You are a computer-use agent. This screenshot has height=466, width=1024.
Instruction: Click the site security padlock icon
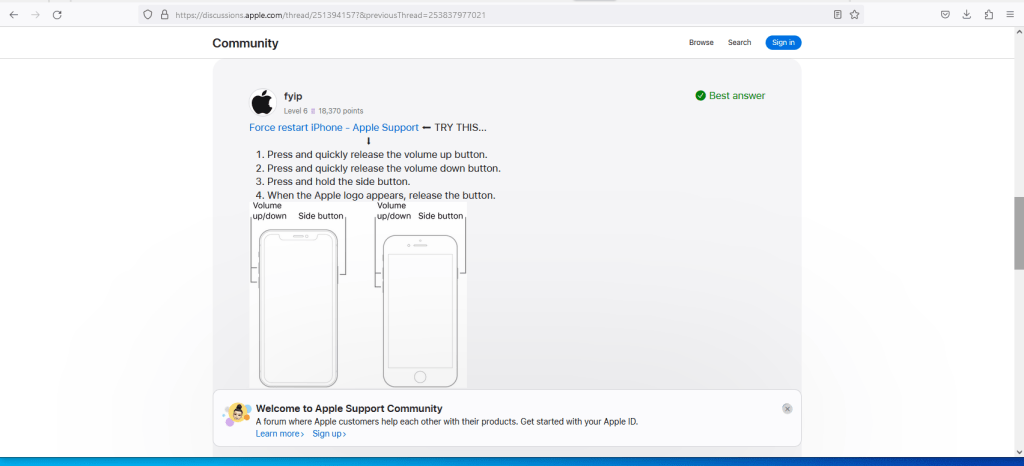pyautogui.click(x=164, y=15)
